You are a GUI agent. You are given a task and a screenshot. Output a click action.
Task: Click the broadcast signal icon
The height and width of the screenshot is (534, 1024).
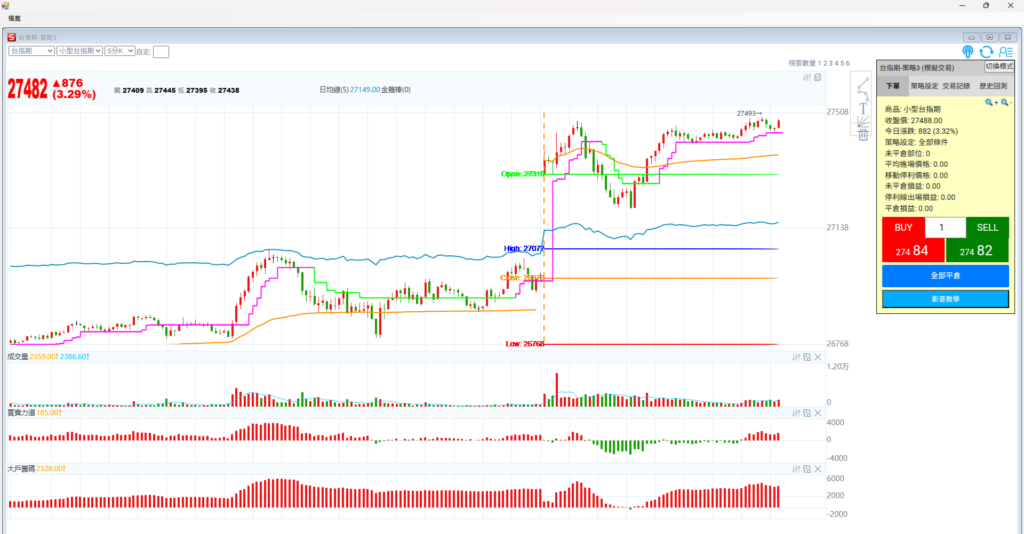[x=967, y=52]
